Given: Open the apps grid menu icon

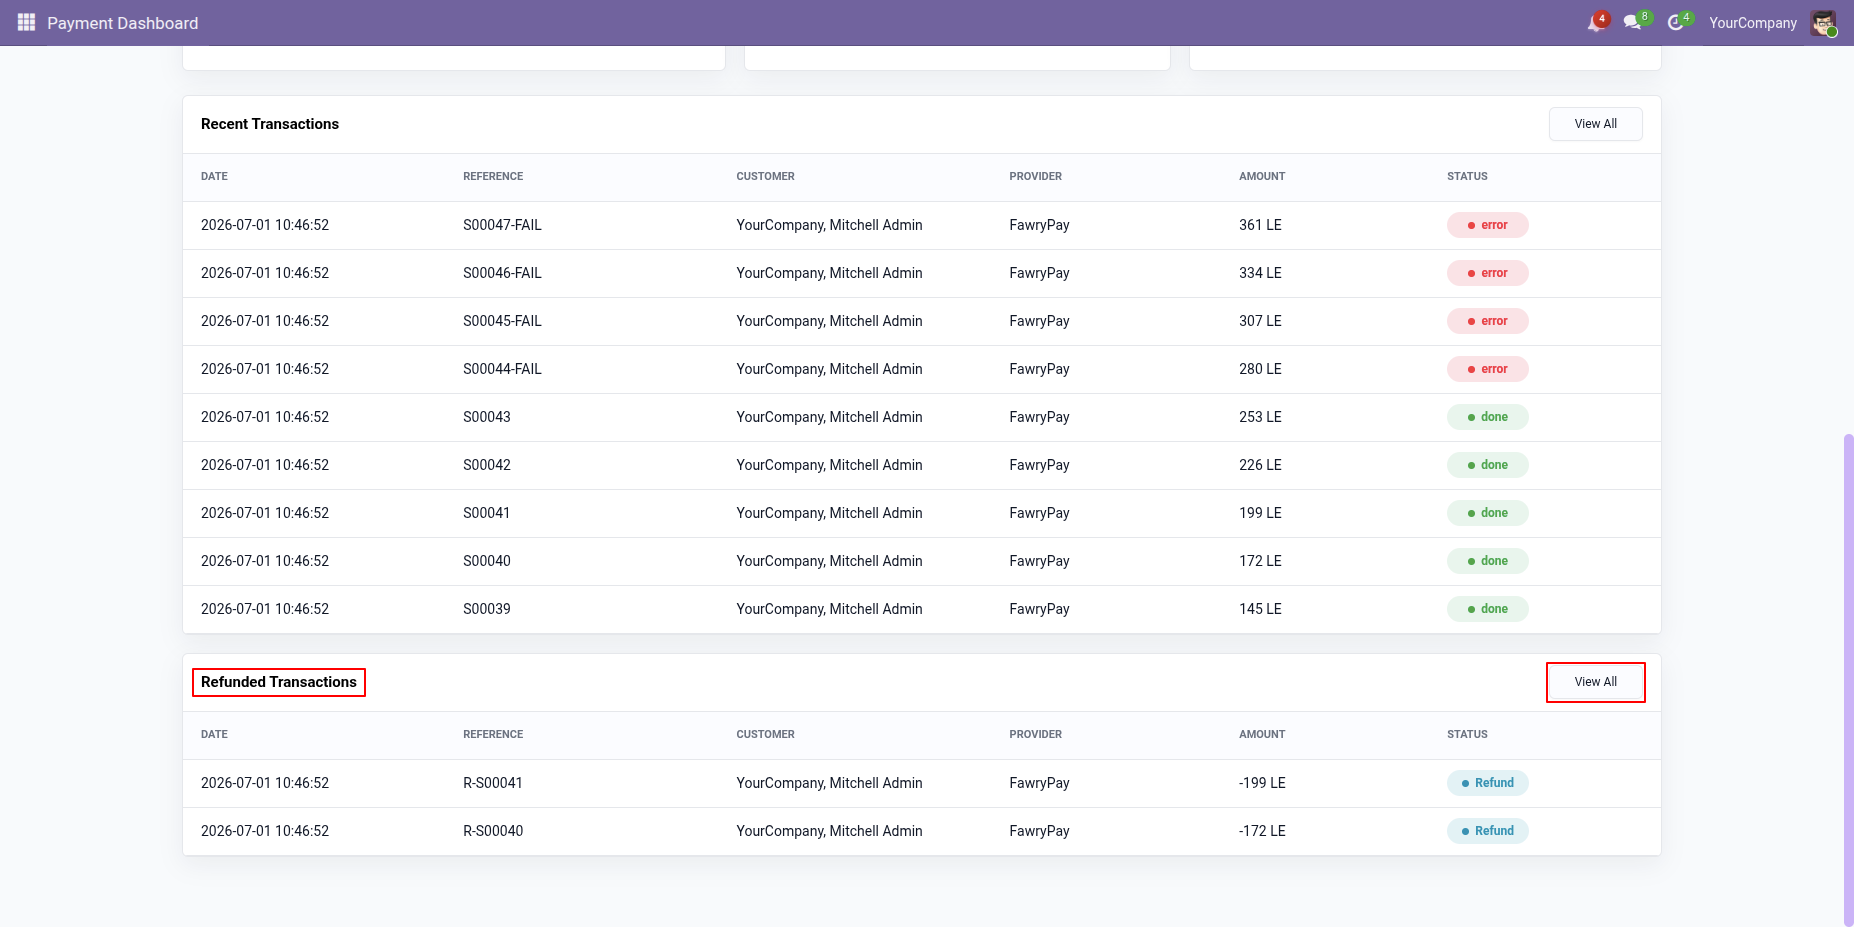Looking at the screenshot, I should click(26, 22).
